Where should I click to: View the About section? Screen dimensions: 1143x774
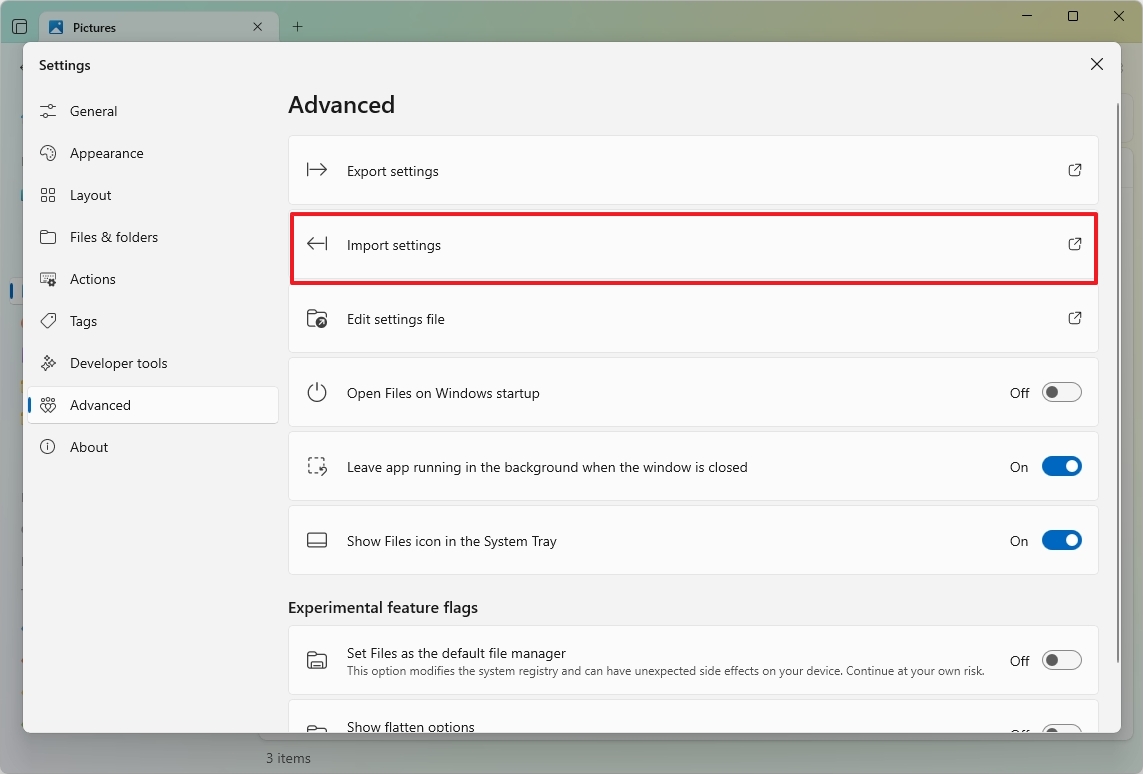click(x=88, y=447)
